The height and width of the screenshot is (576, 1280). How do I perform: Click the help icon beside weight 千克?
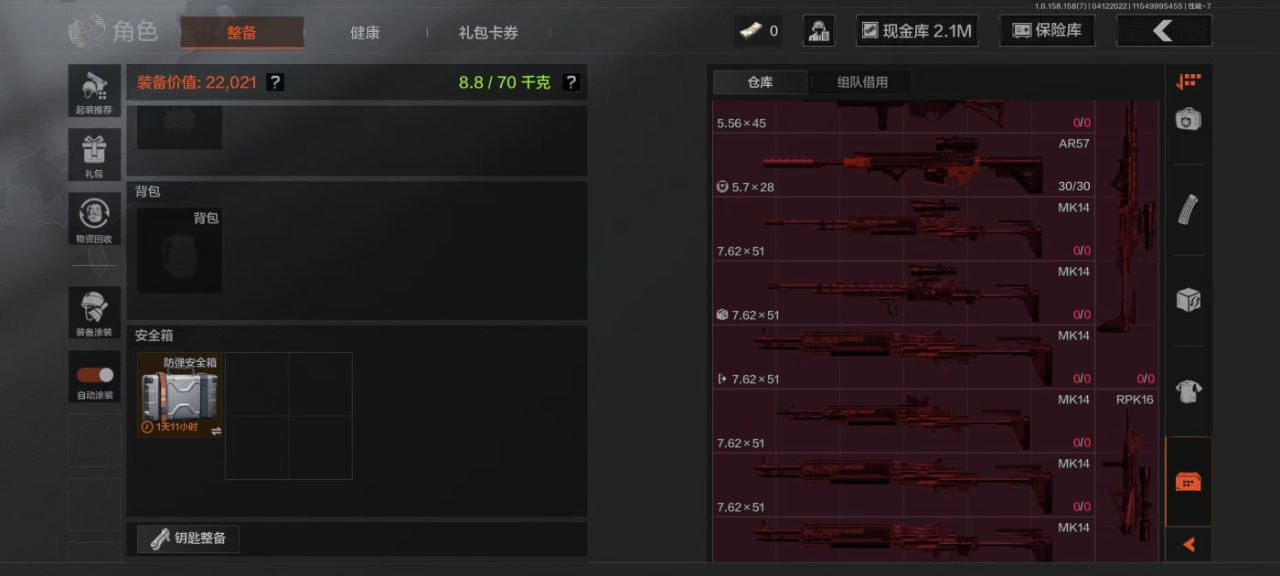(x=571, y=82)
